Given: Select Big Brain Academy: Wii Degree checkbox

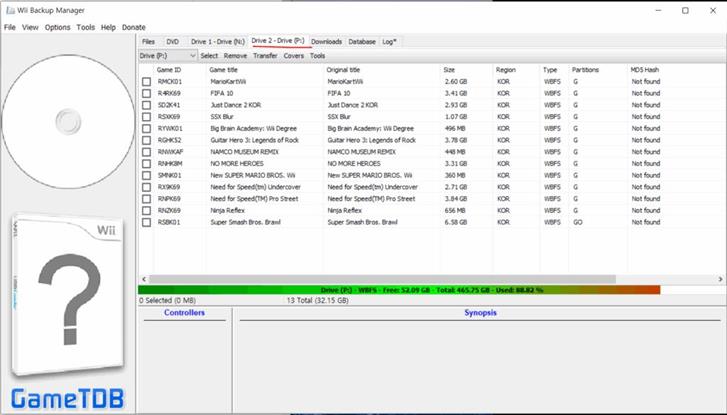Looking at the screenshot, I should click(147, 128).
